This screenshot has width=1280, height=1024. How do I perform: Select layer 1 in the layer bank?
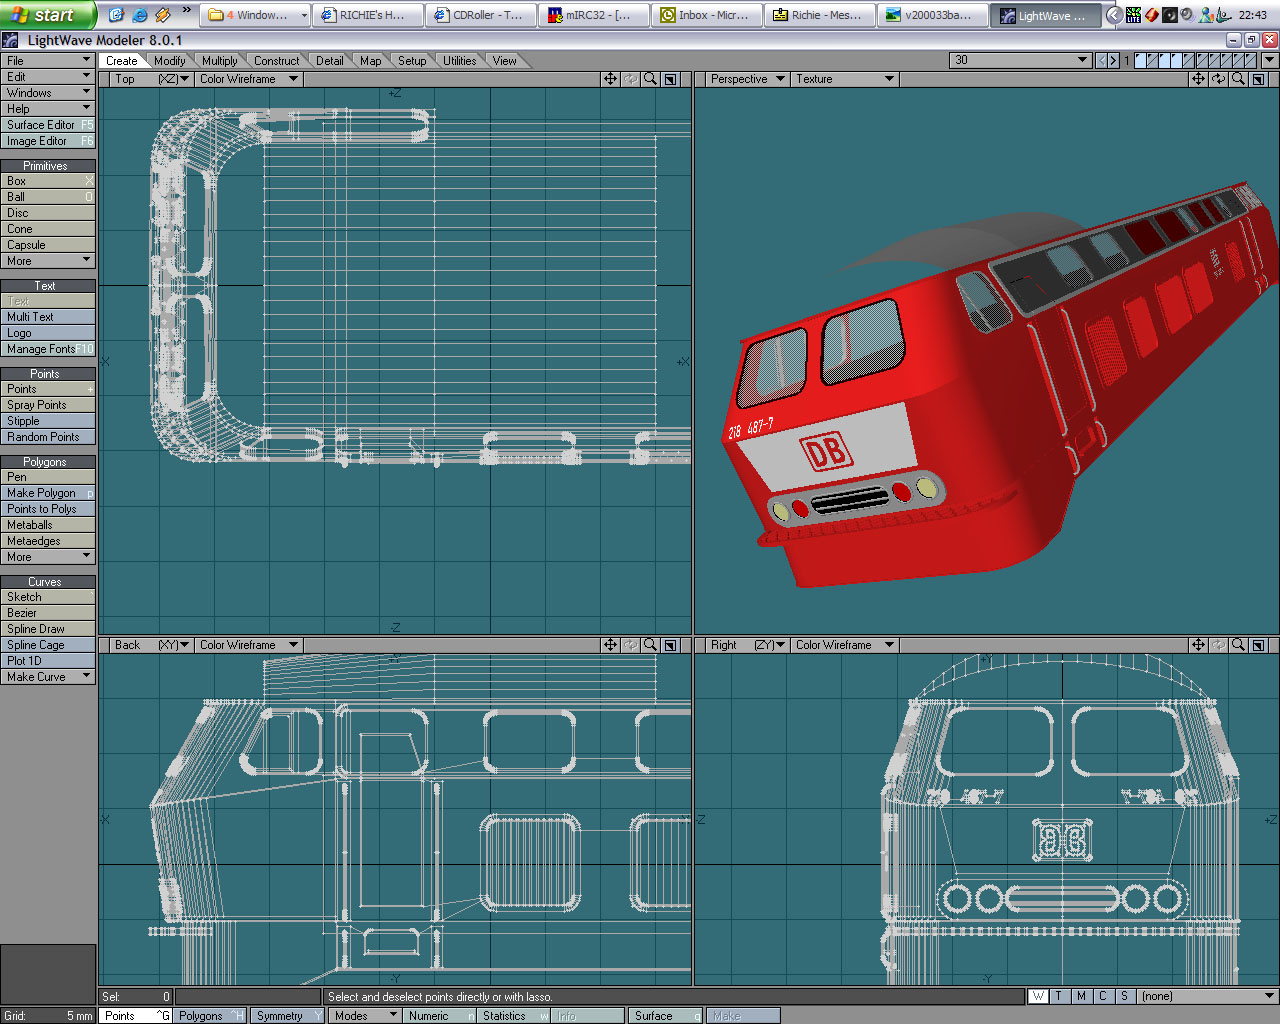coord(1141,60)
